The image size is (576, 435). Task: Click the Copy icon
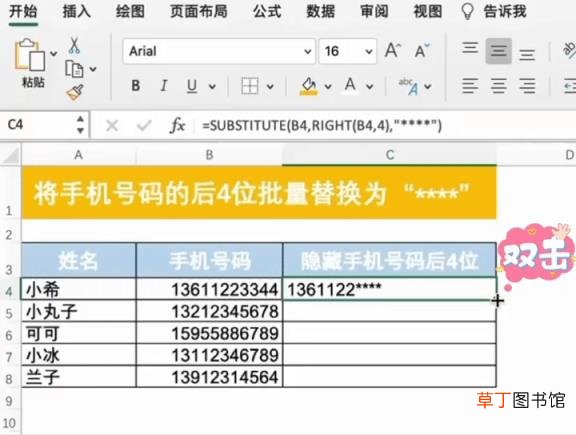[74, 69]
